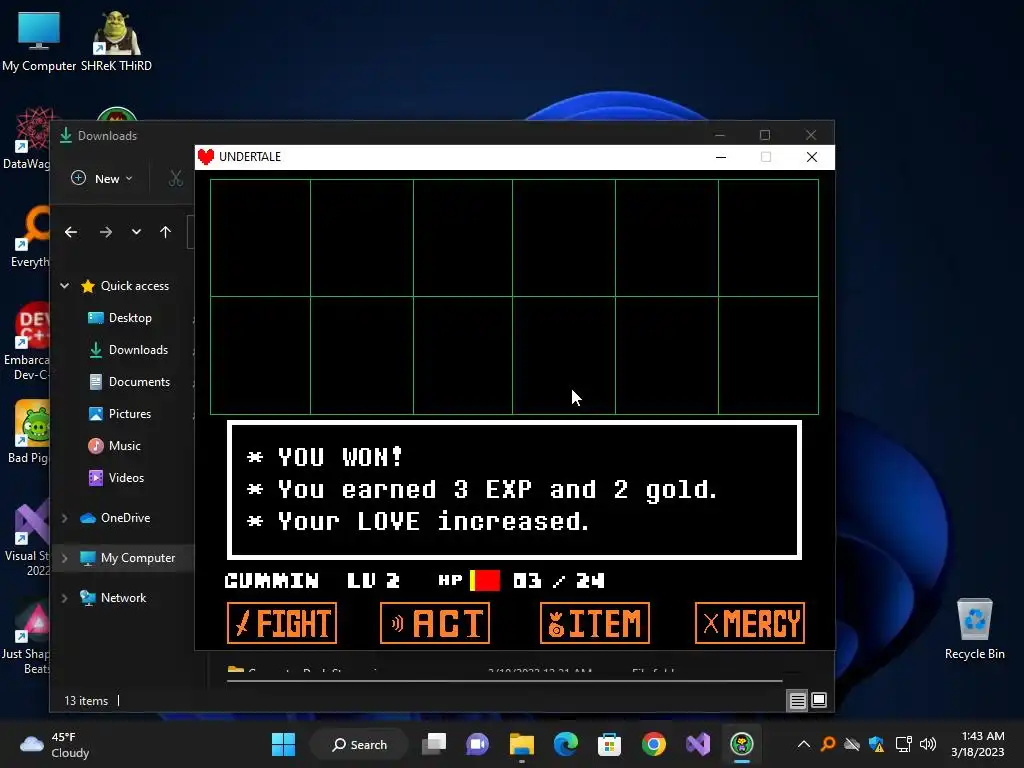The height and width of the screenshot is (768, 1024).
Task: Click the 13 items status text
Action: click(x=86, y=701)
